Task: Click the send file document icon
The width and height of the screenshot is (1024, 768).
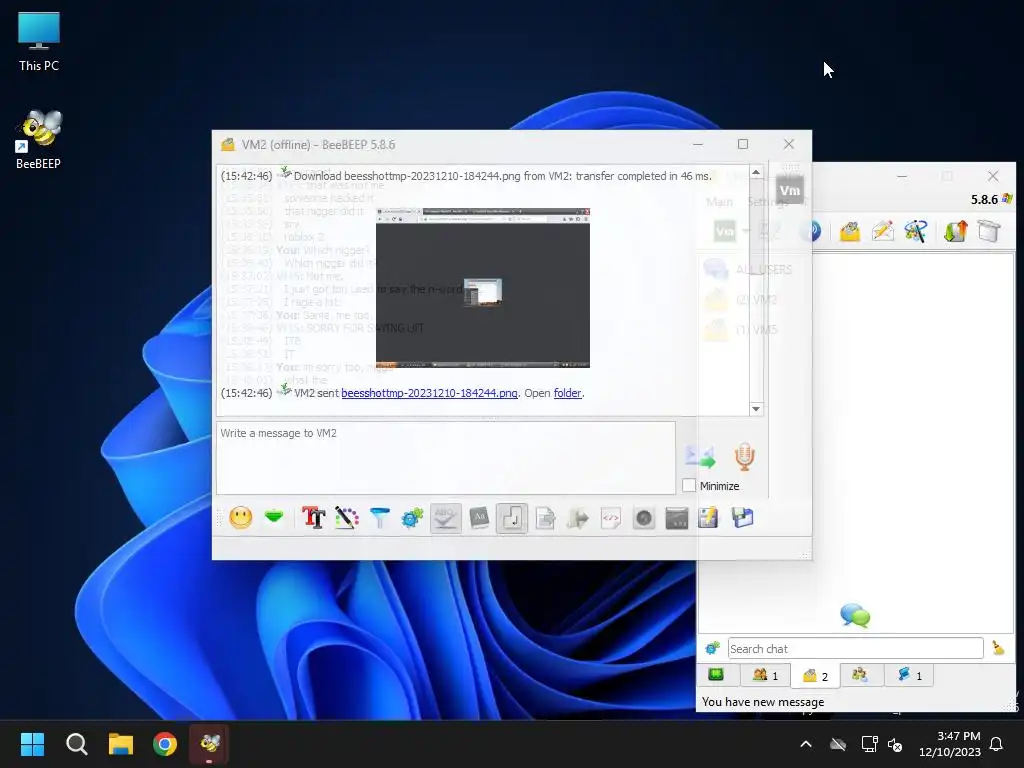Action: click(x=545, y=519)
